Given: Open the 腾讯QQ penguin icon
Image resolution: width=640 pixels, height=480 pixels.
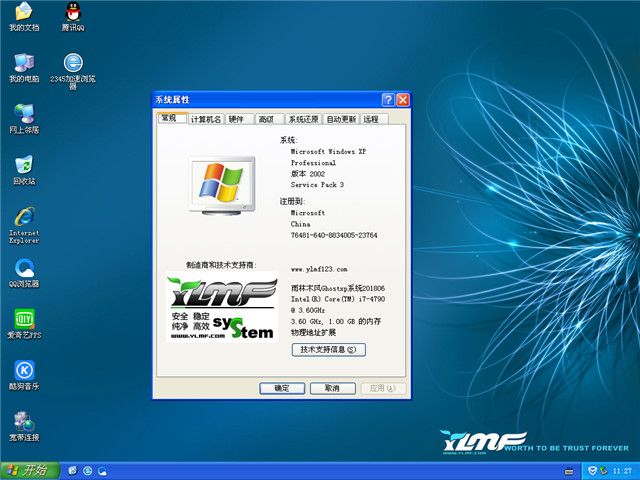Looking at the screenshot, I should tap(73, 12).
